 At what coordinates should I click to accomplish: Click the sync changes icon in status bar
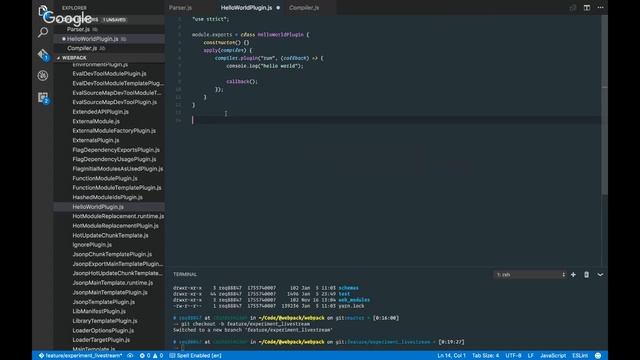(130, 356)
